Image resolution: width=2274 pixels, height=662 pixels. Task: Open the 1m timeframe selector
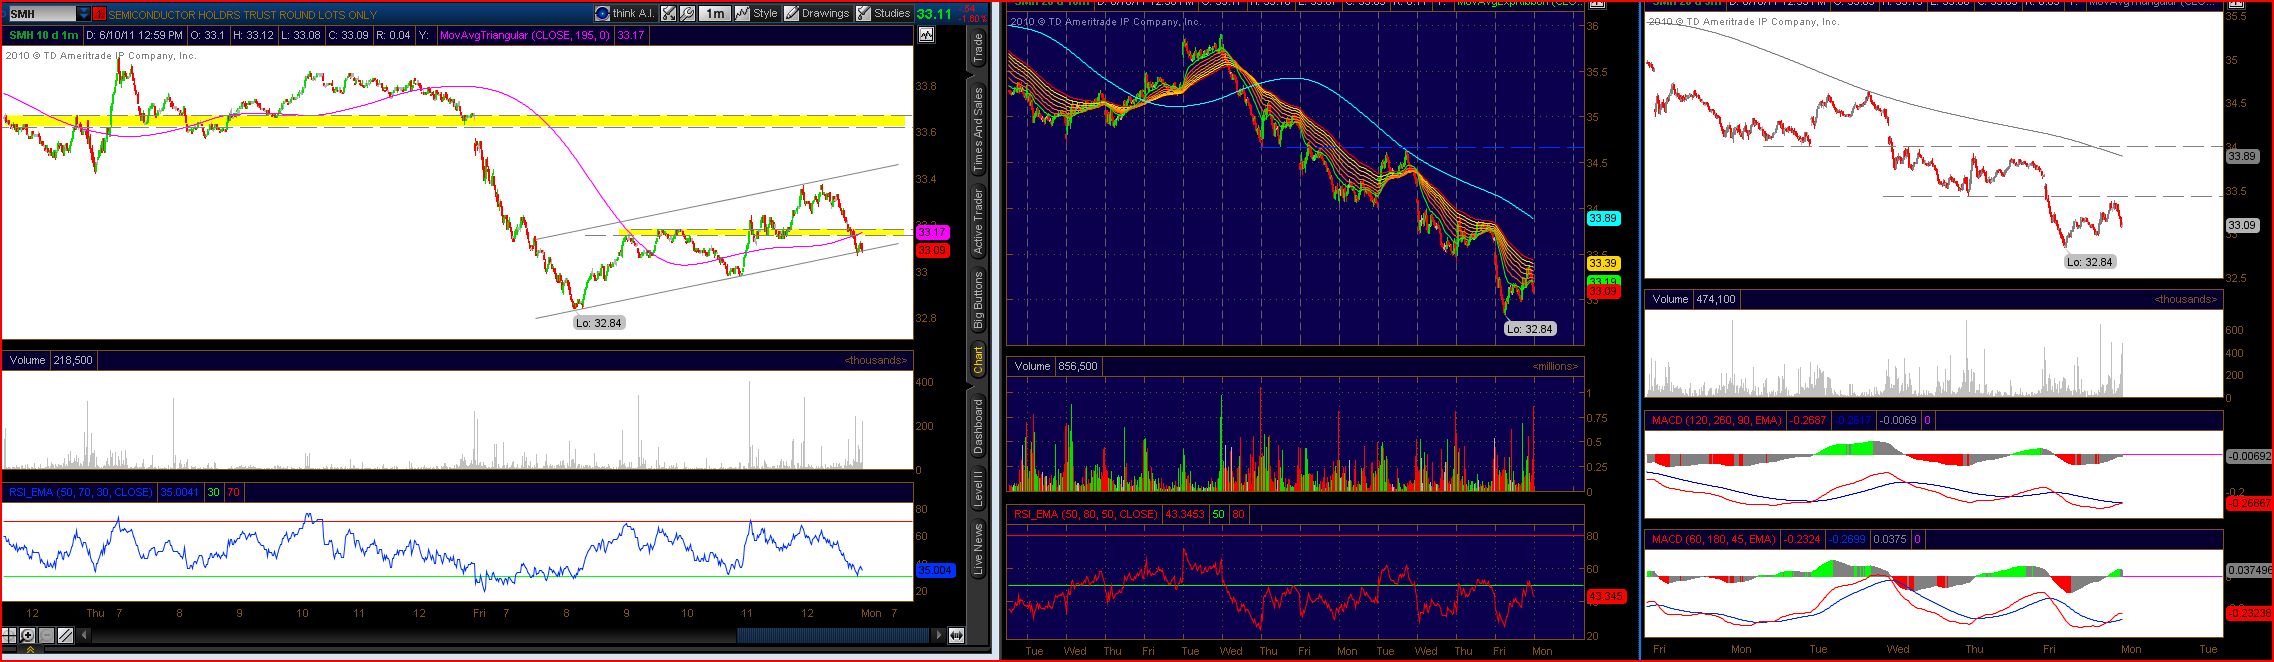(x=714, y=13)
